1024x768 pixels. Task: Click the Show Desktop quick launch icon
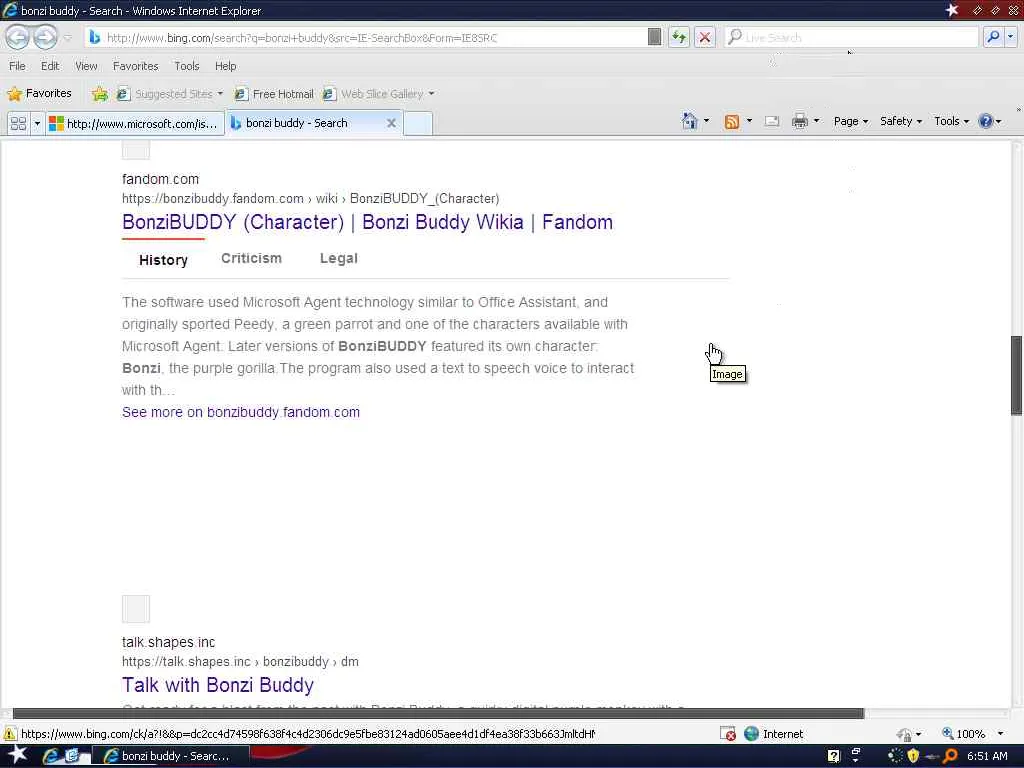tap(72, 756)
